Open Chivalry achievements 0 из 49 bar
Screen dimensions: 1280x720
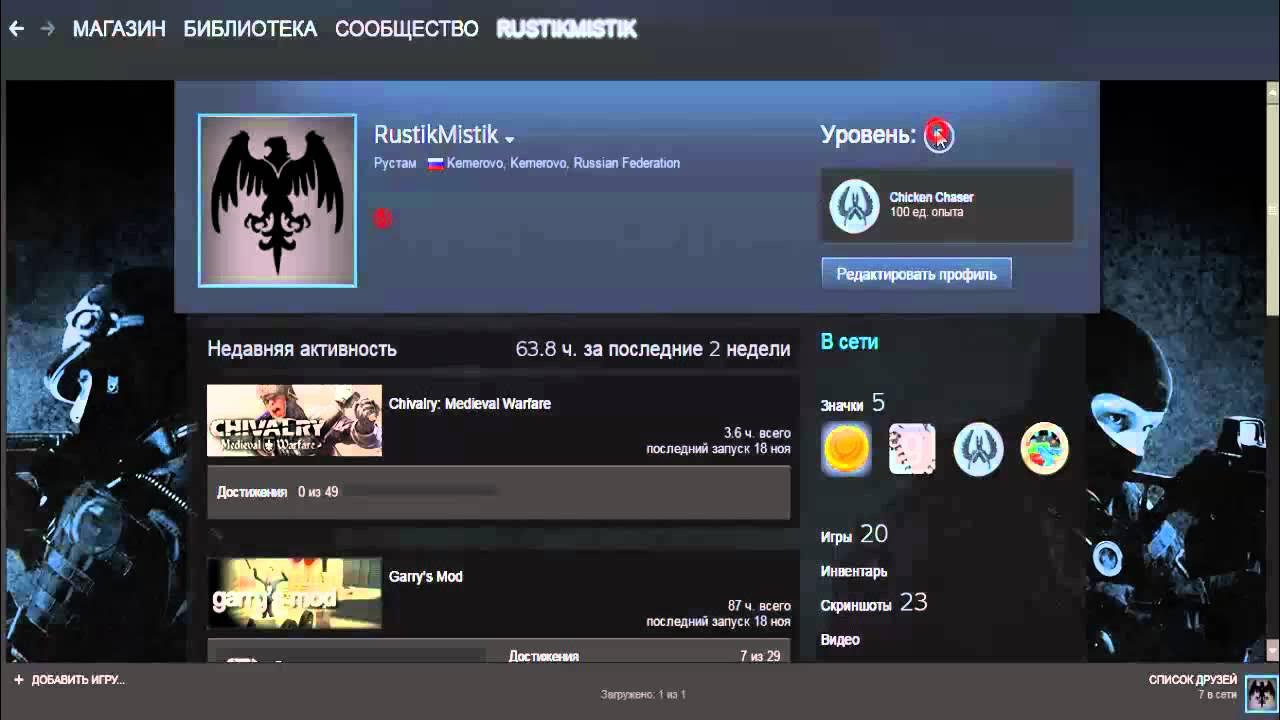point(498,492)
